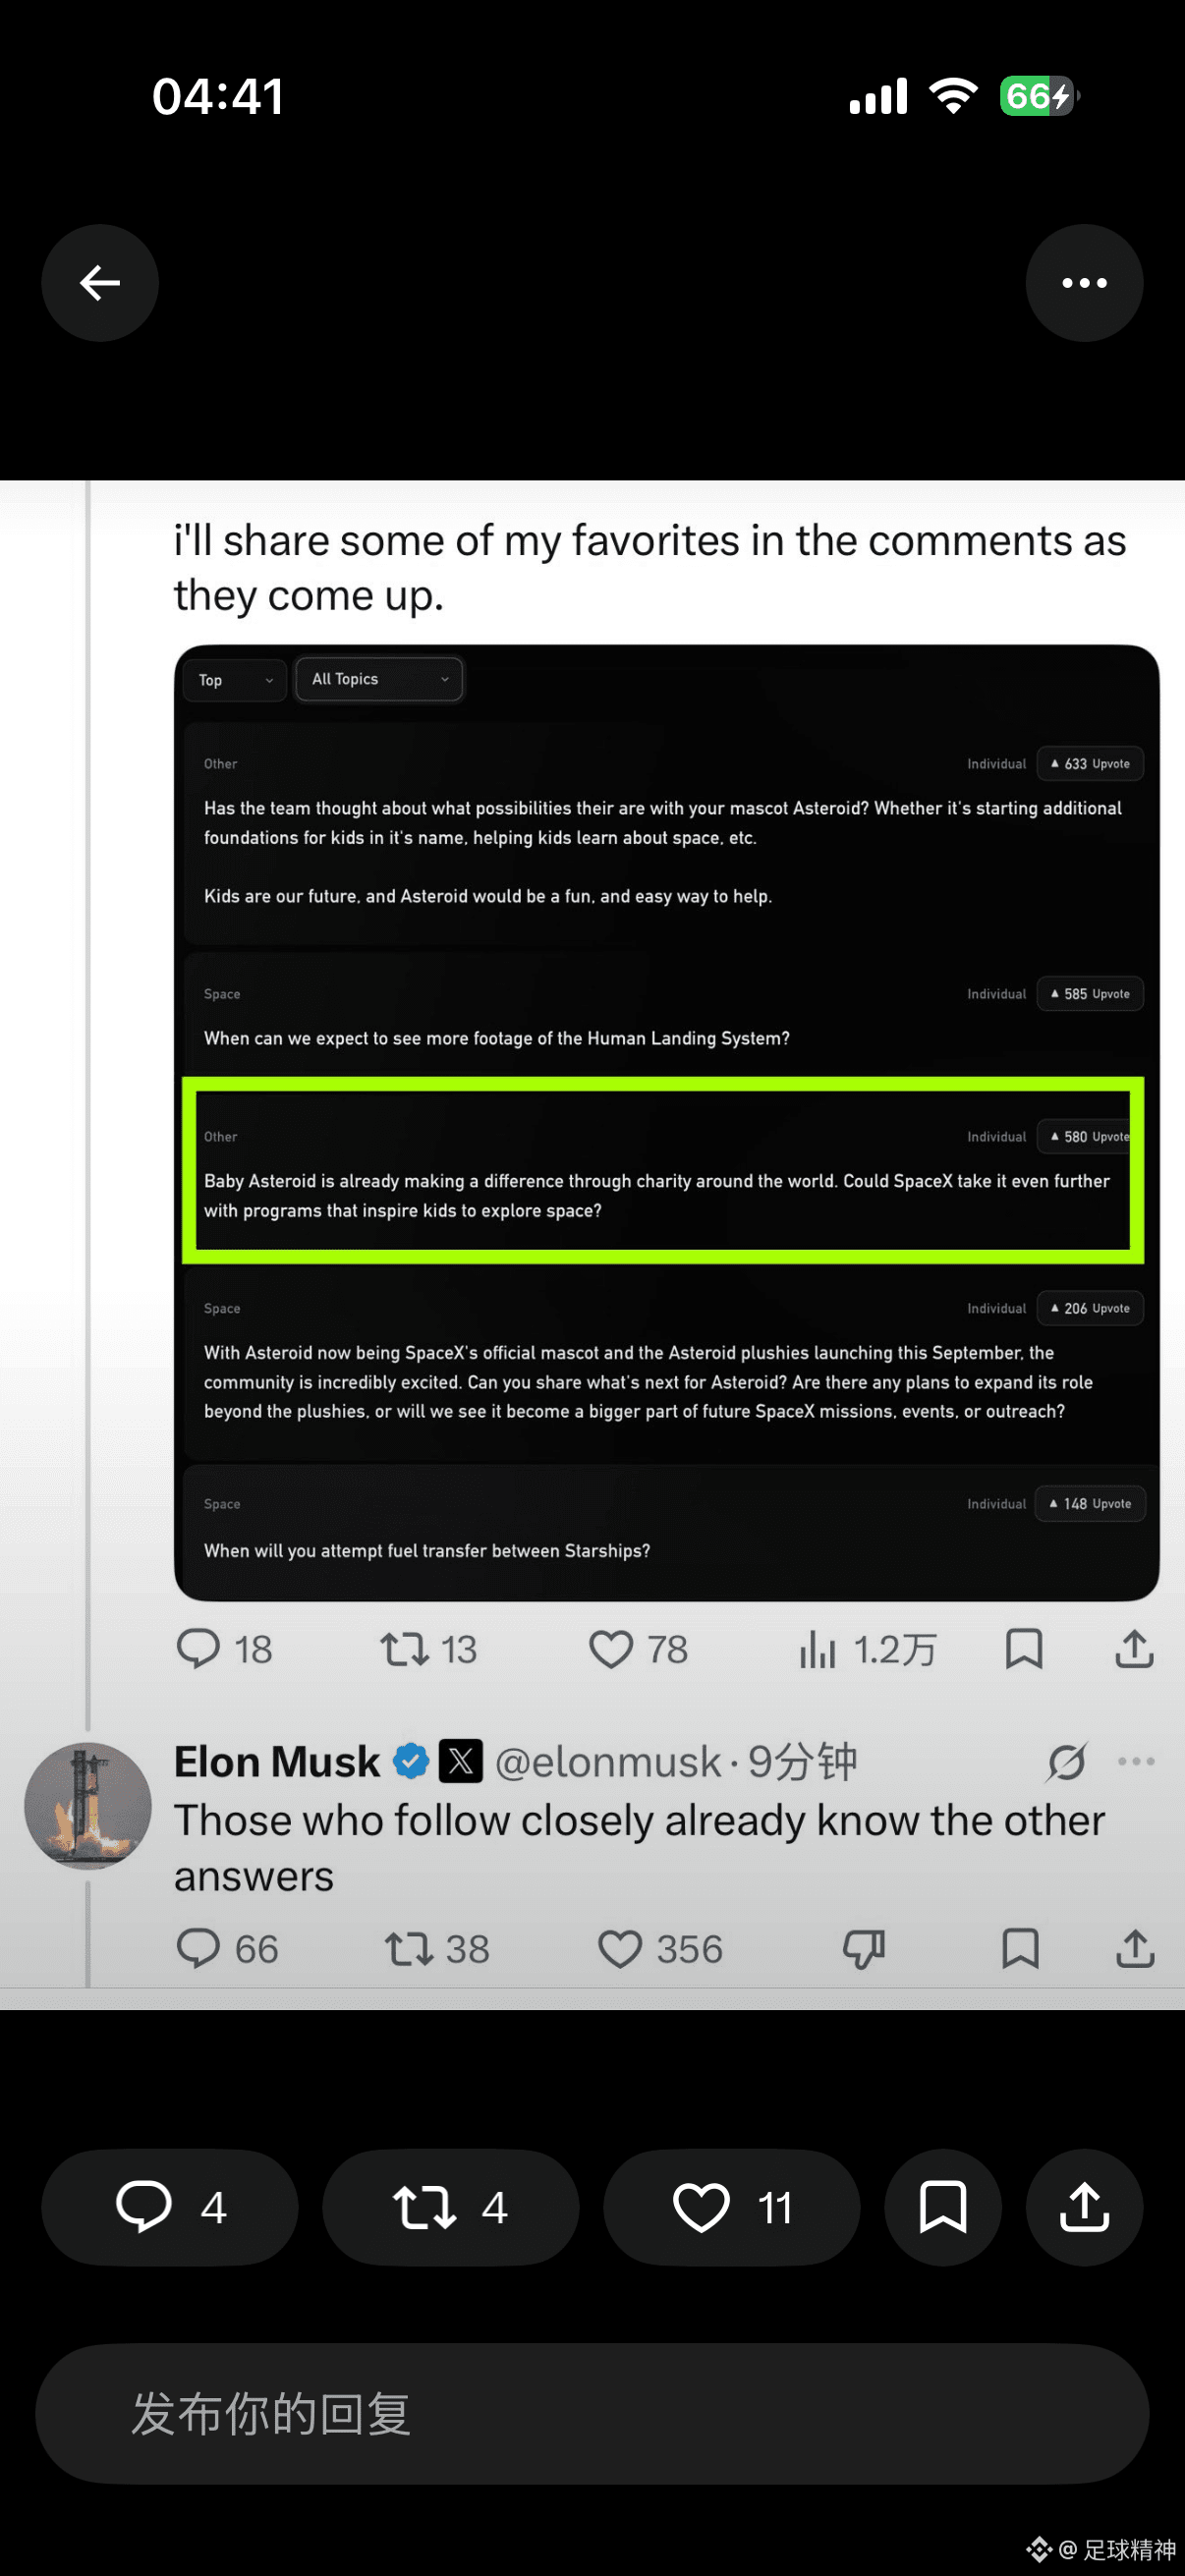View analytics showing 1.2万 views

click(867, 1650)
